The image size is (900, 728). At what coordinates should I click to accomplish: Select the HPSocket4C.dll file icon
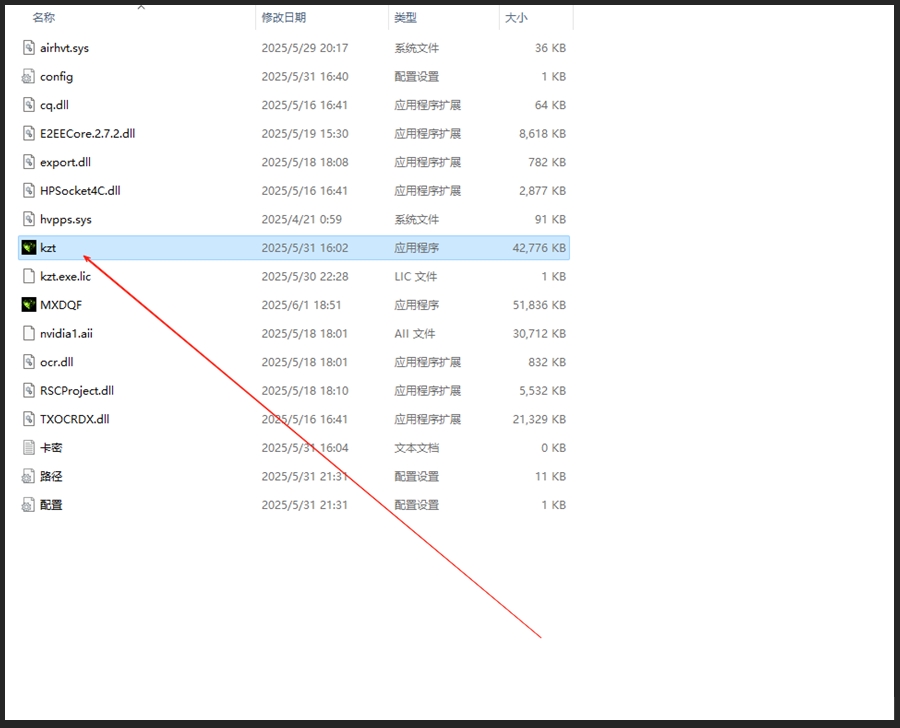29,191
